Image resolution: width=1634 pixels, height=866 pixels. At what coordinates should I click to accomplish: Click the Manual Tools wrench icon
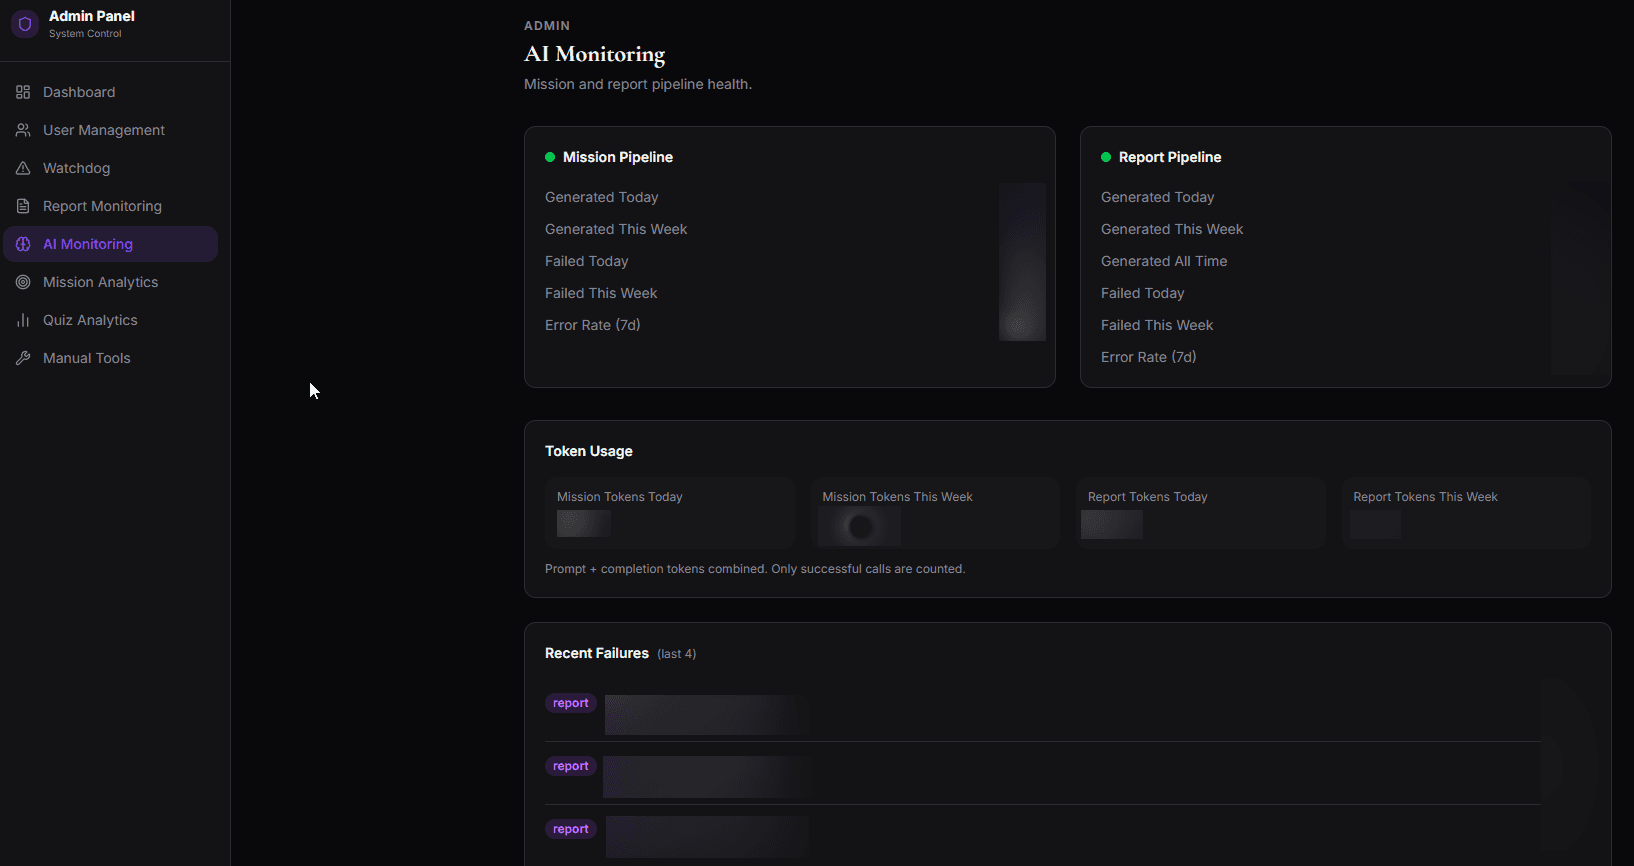click(x=23, y=358)
